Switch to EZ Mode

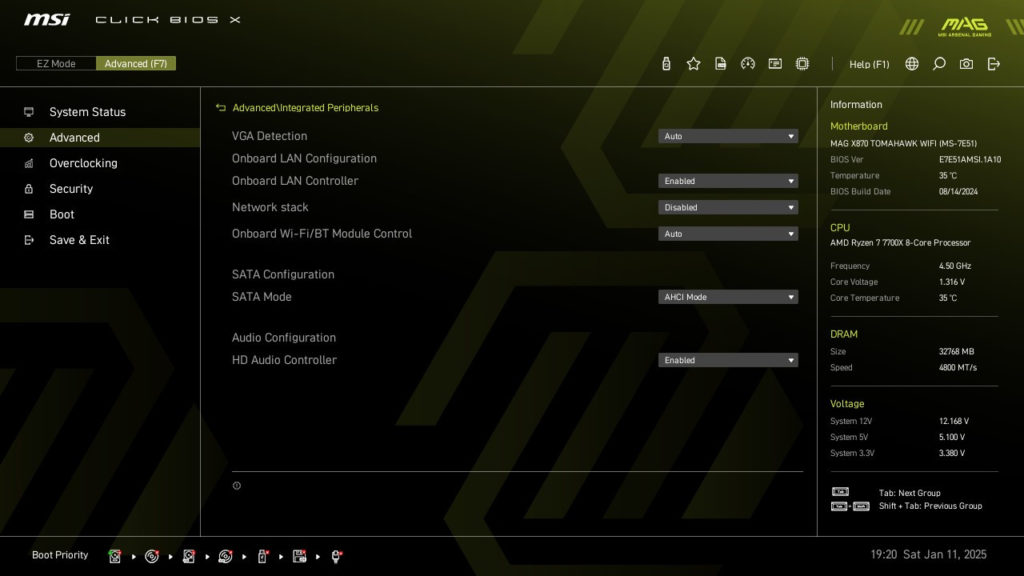[x=56, y=63]
